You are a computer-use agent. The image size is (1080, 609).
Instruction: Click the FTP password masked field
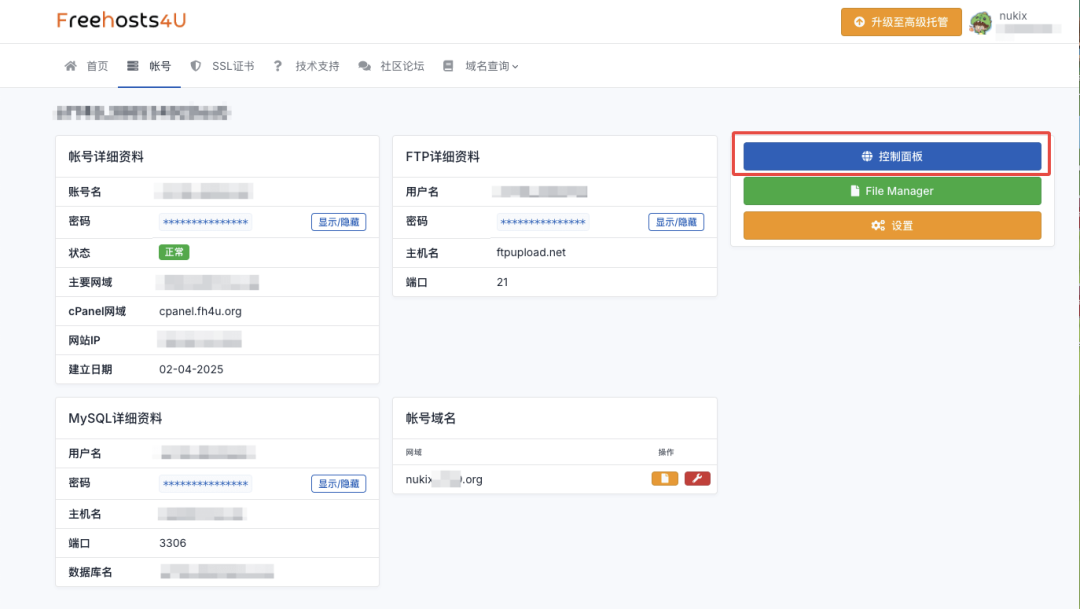tap(543, 222)
